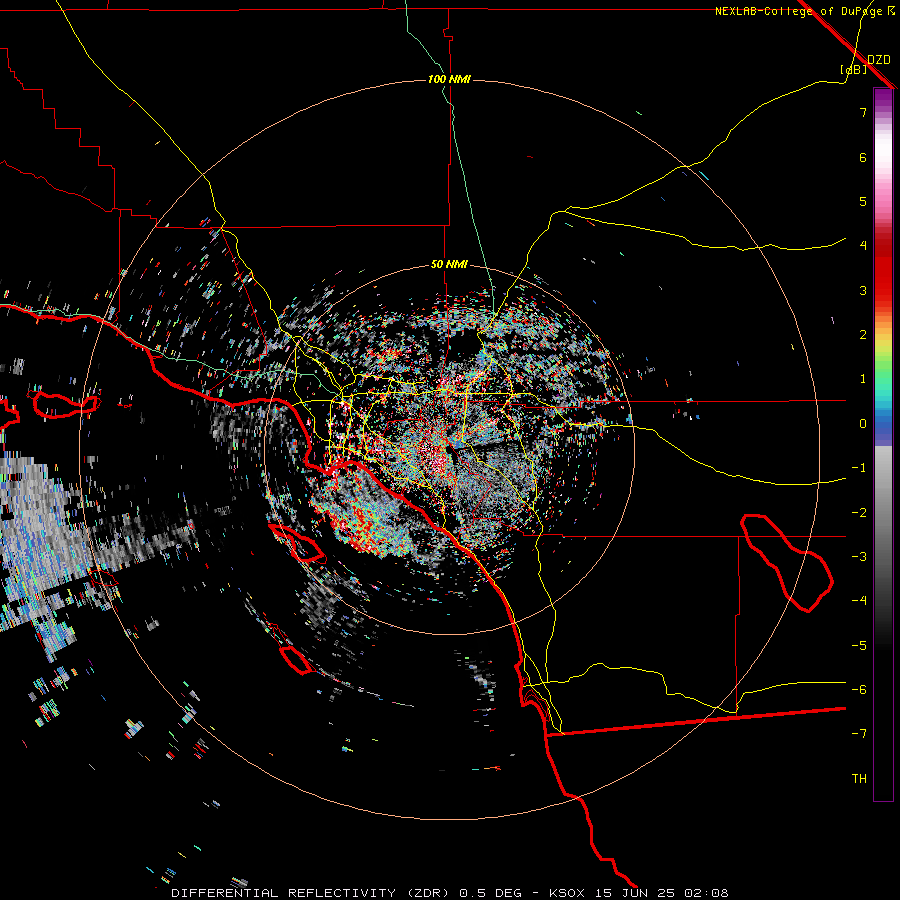This screenshot has width=900, height=900.
Task: Click the 6 value on color scale
Action: (x=863, y=157)
